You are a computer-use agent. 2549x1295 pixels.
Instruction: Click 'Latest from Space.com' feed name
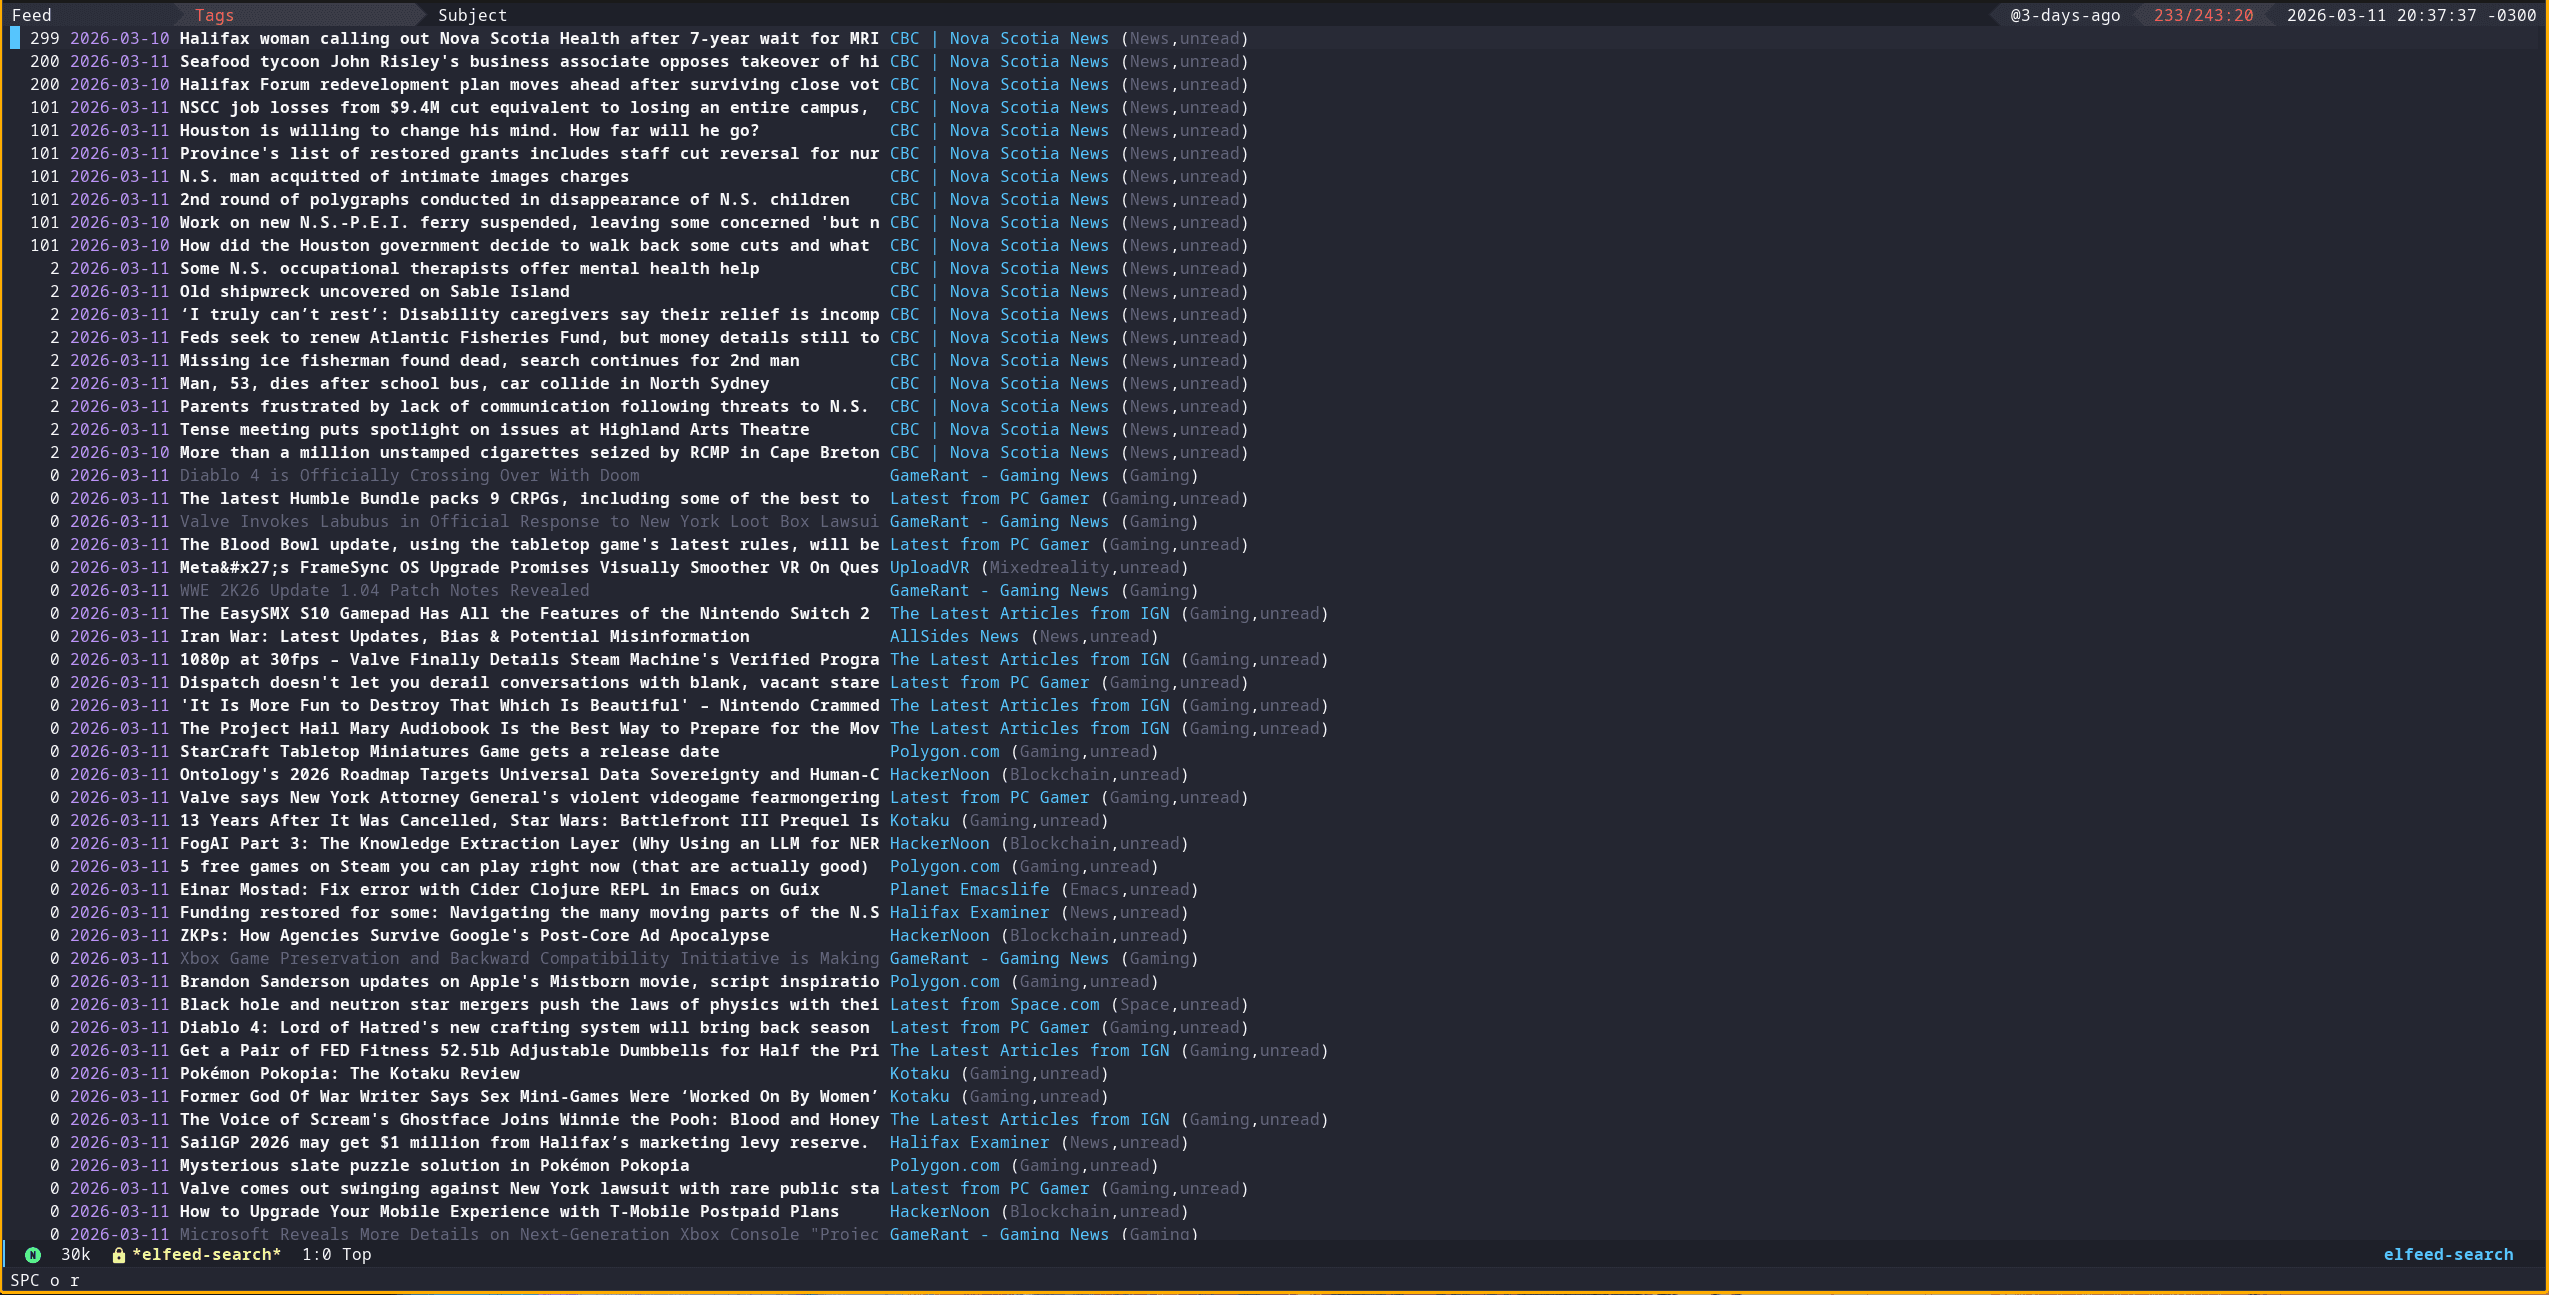[x=994, y=1004]
